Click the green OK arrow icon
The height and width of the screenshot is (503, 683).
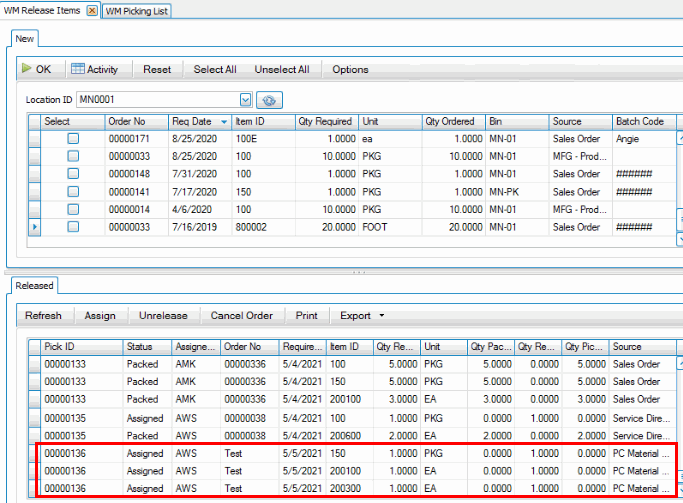click(x=26, y=69)
